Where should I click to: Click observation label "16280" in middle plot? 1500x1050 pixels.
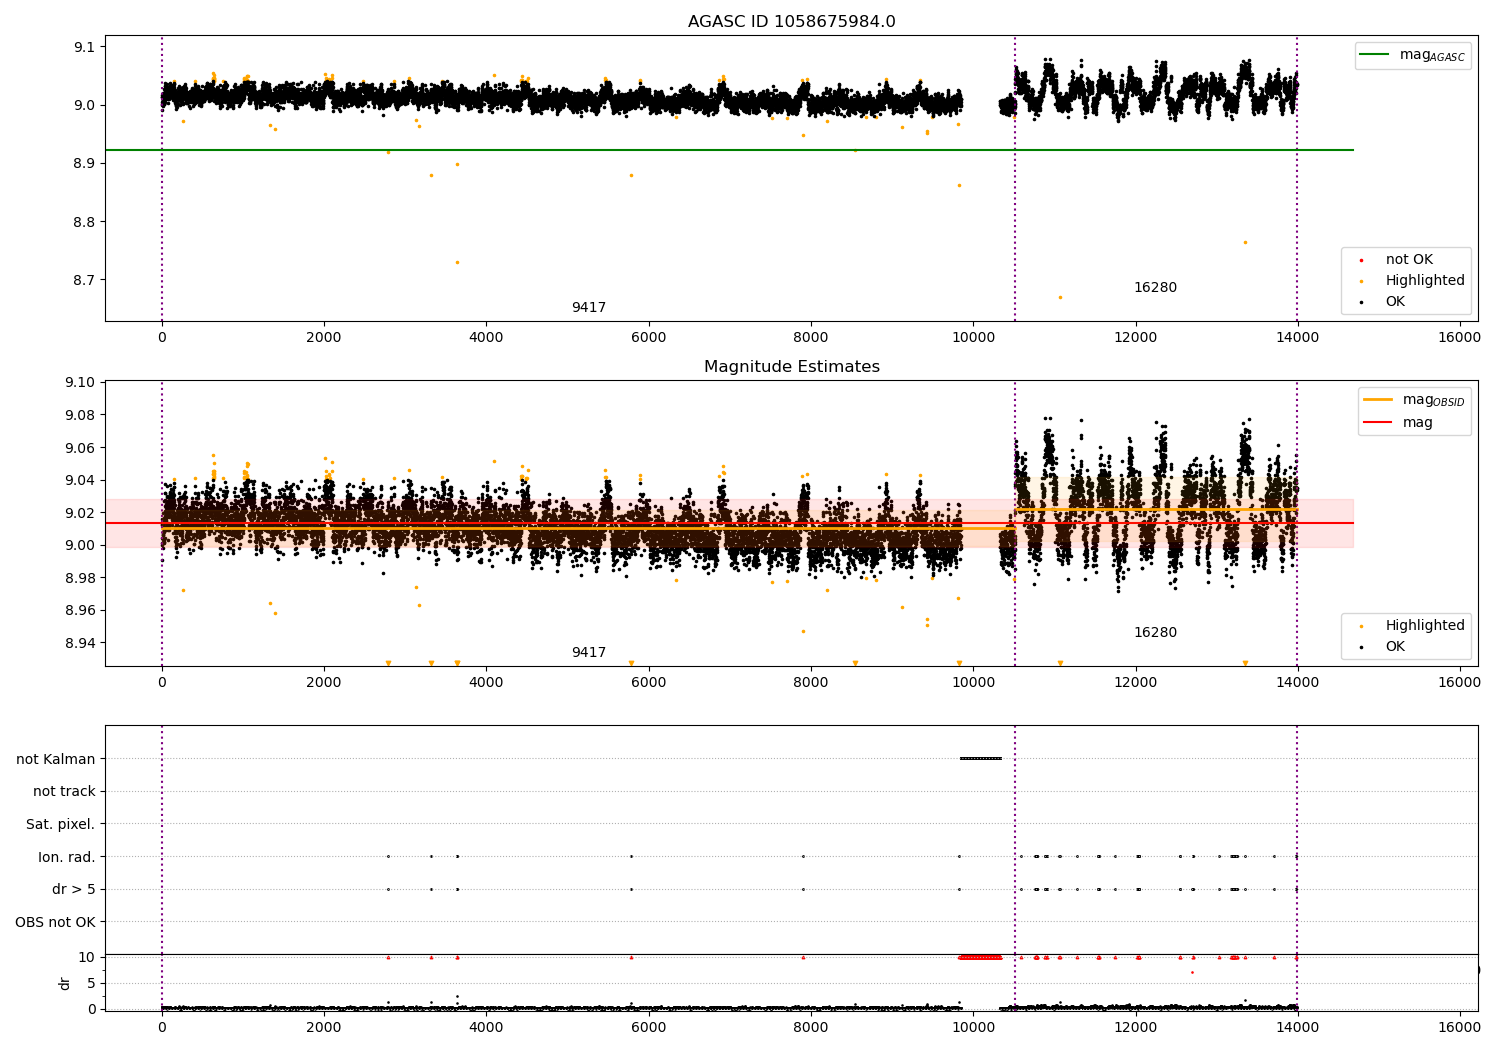click(x=1155, y=633)
